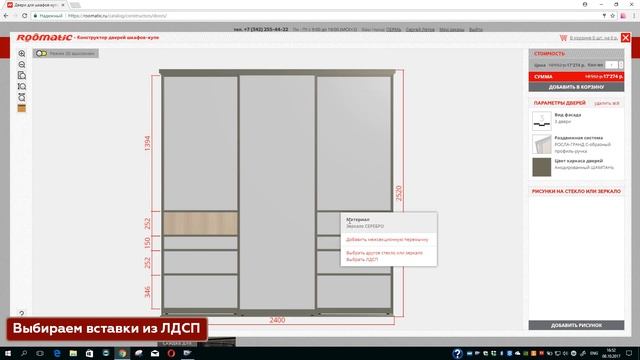Click the red shopping cart icon
This screenshot has height=360, width=640.
[x=563, y=38]
